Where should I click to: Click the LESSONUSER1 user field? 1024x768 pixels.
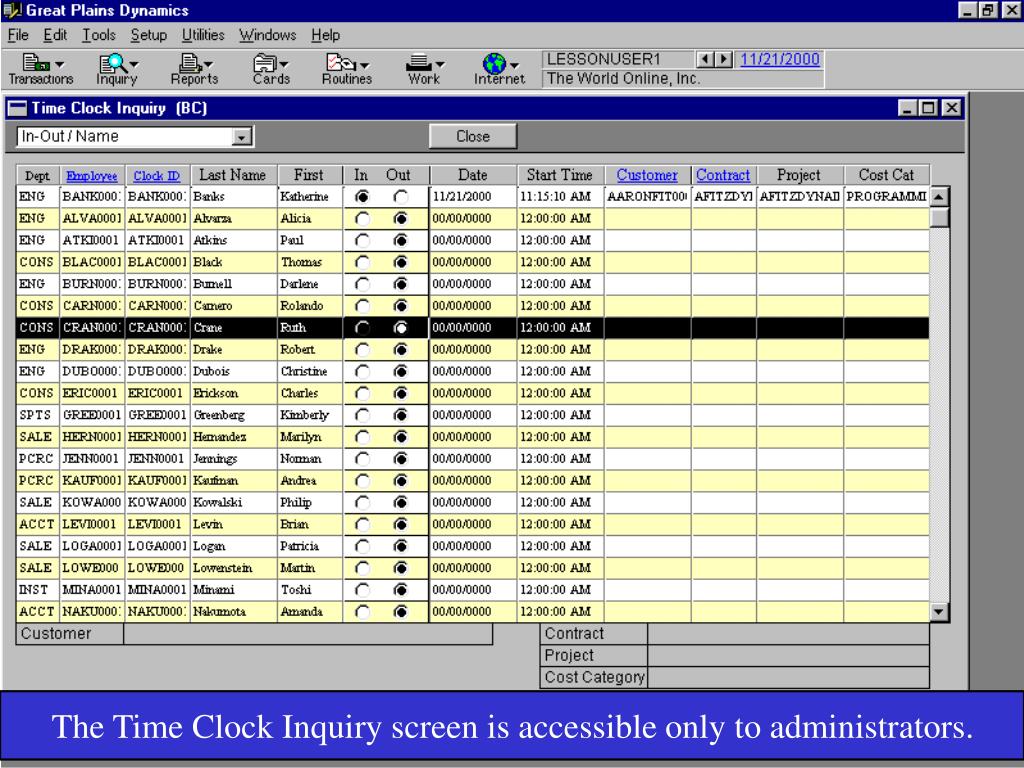[617, 59]
